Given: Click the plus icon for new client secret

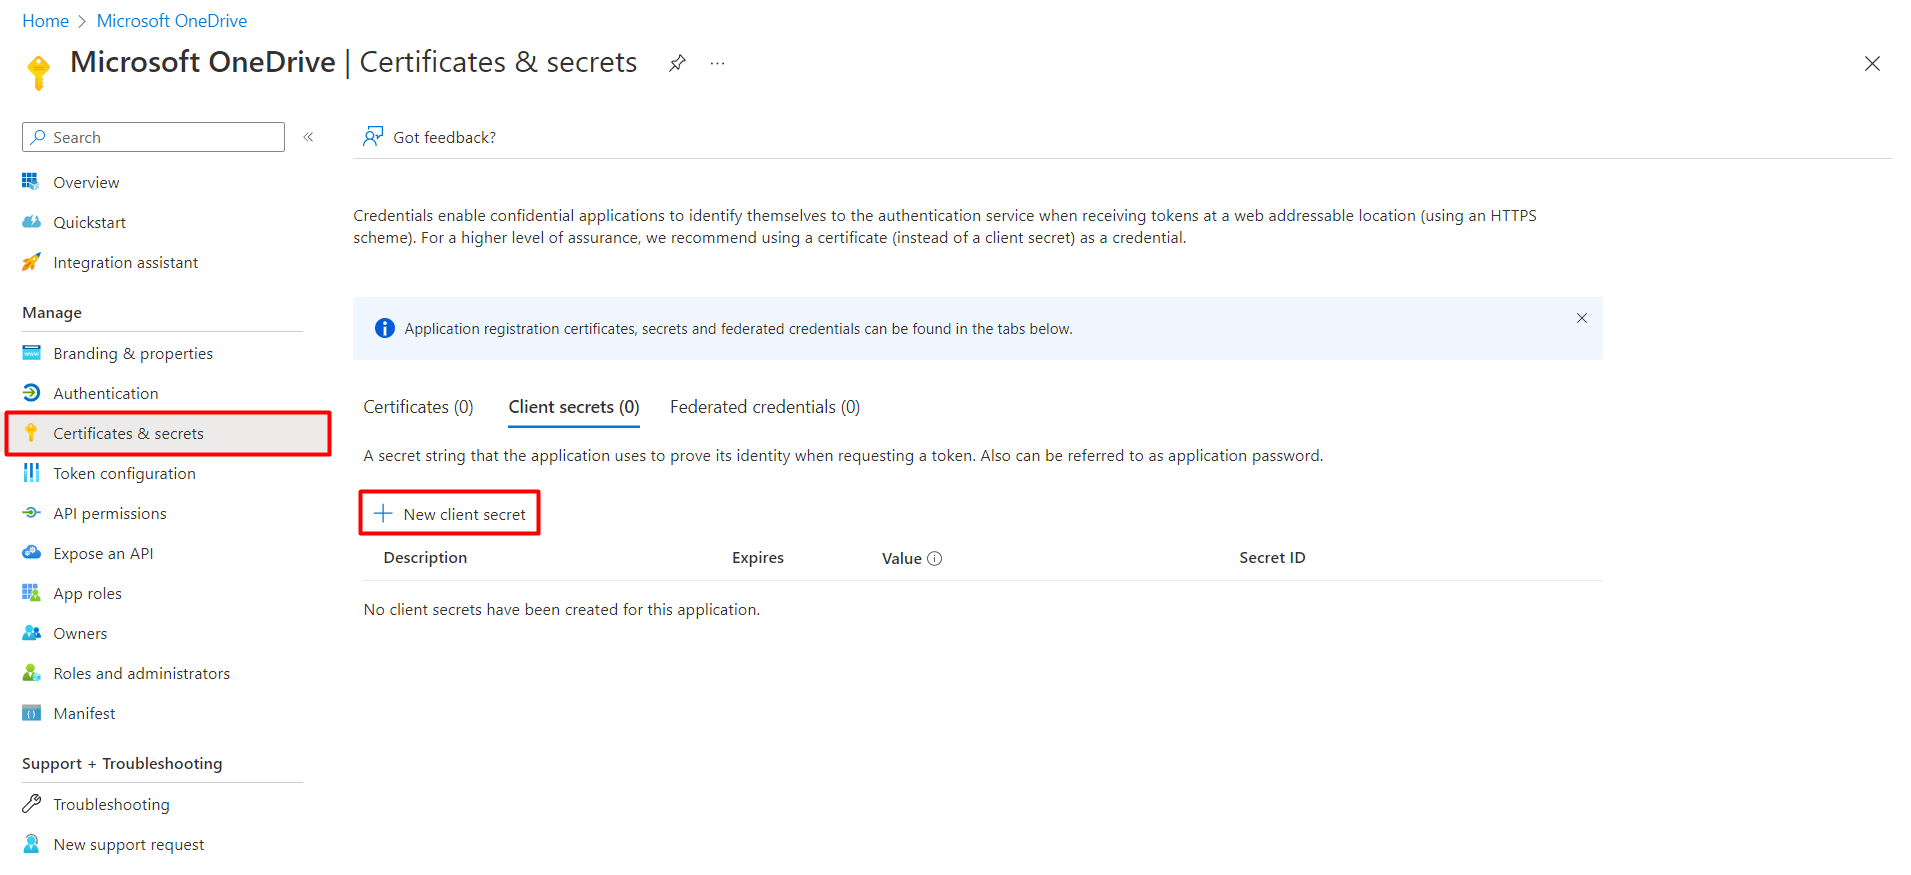Looking at the screenshot, I should pos(383,514).
